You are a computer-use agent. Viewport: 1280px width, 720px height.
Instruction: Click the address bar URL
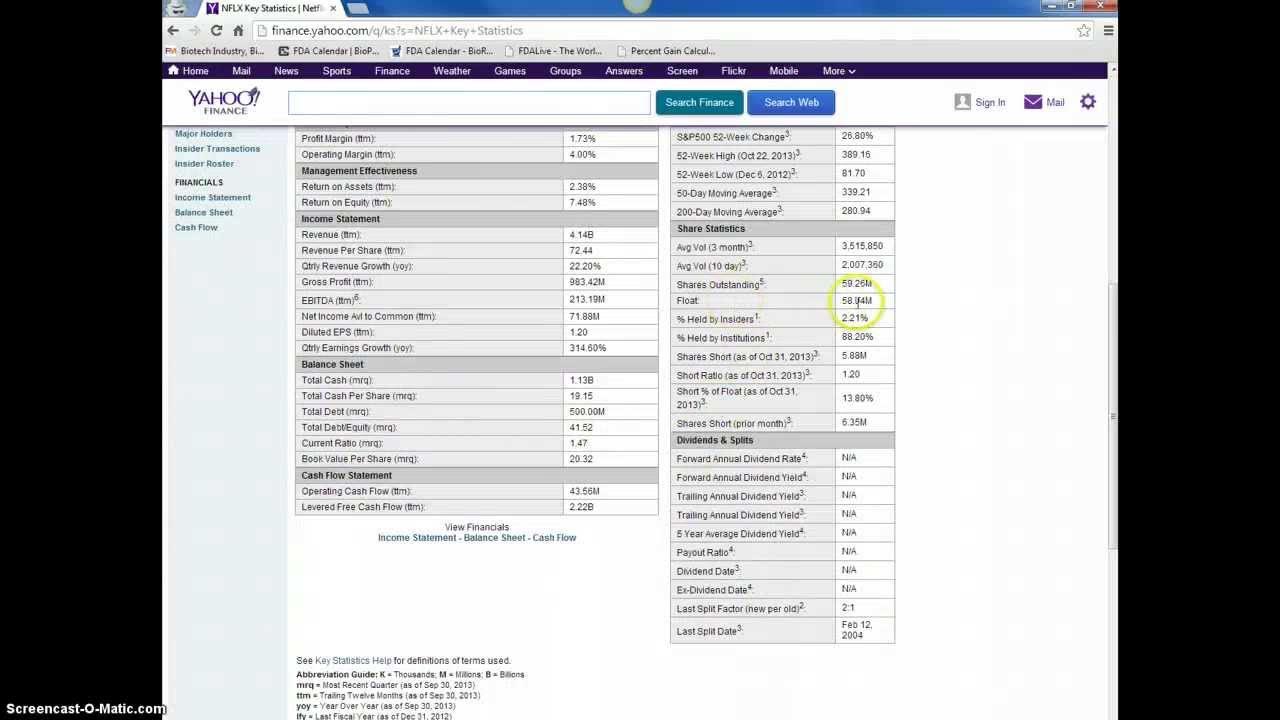click(397, 31)
